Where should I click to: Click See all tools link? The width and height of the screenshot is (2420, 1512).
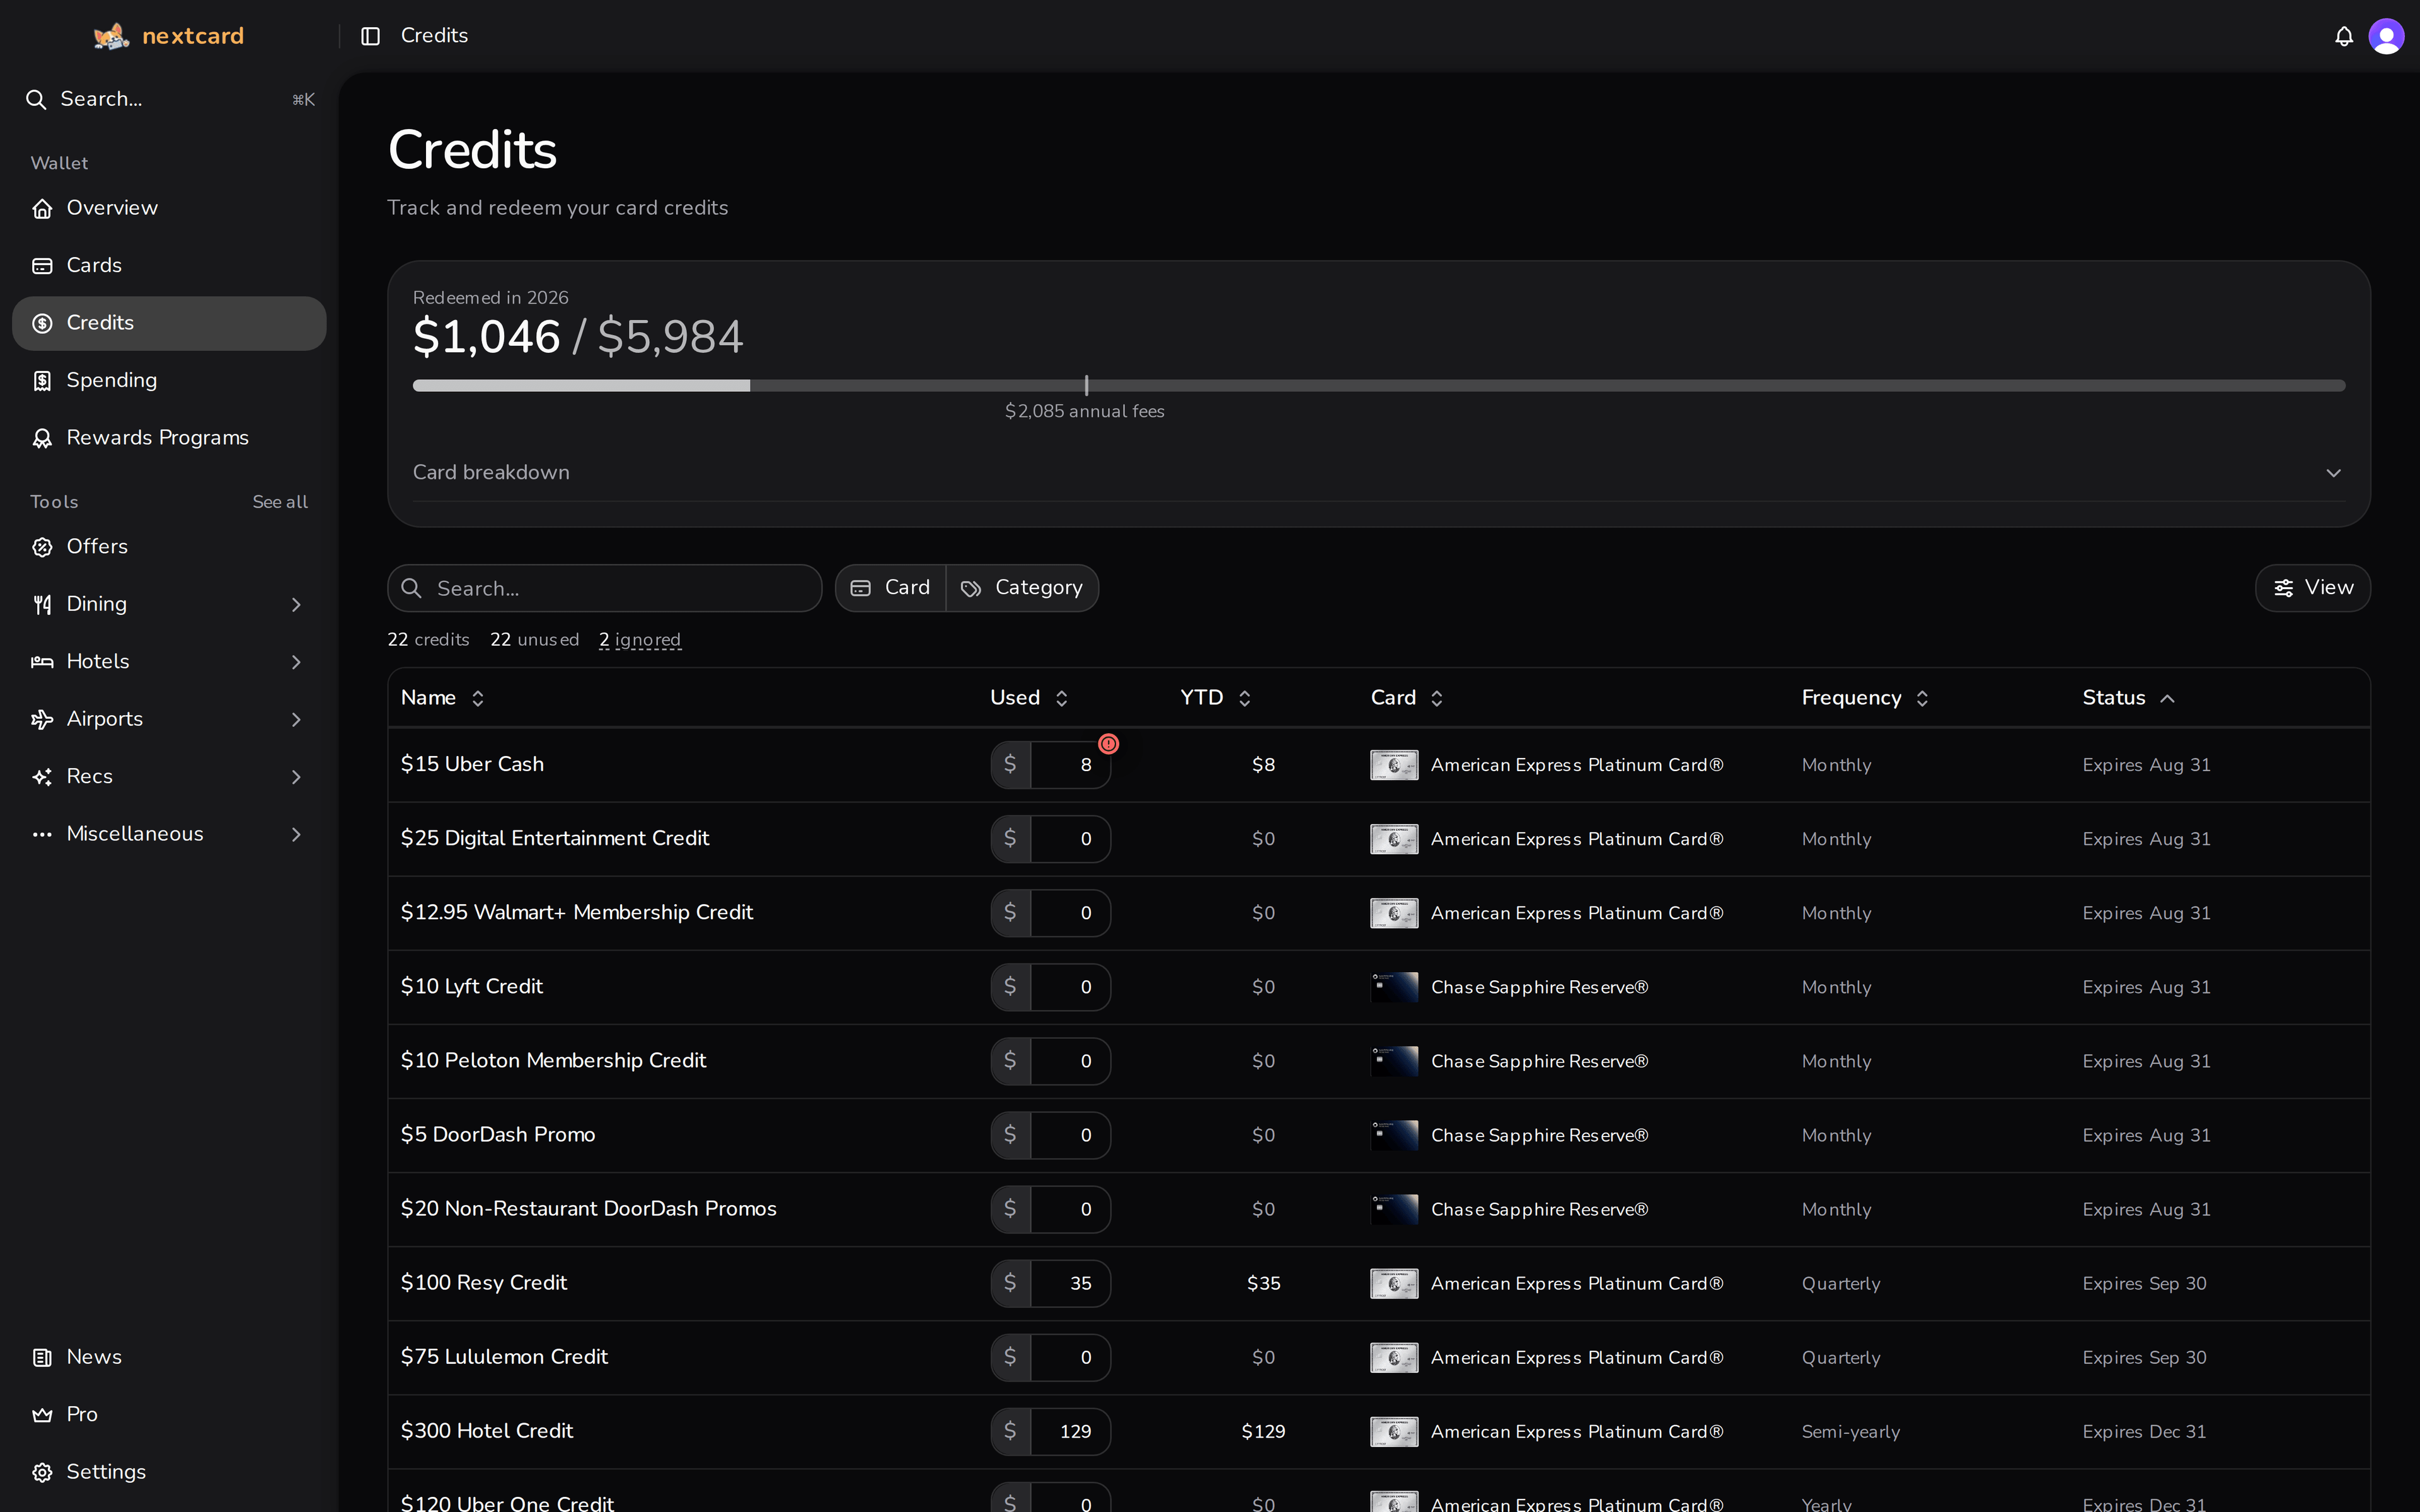[280, 502]
